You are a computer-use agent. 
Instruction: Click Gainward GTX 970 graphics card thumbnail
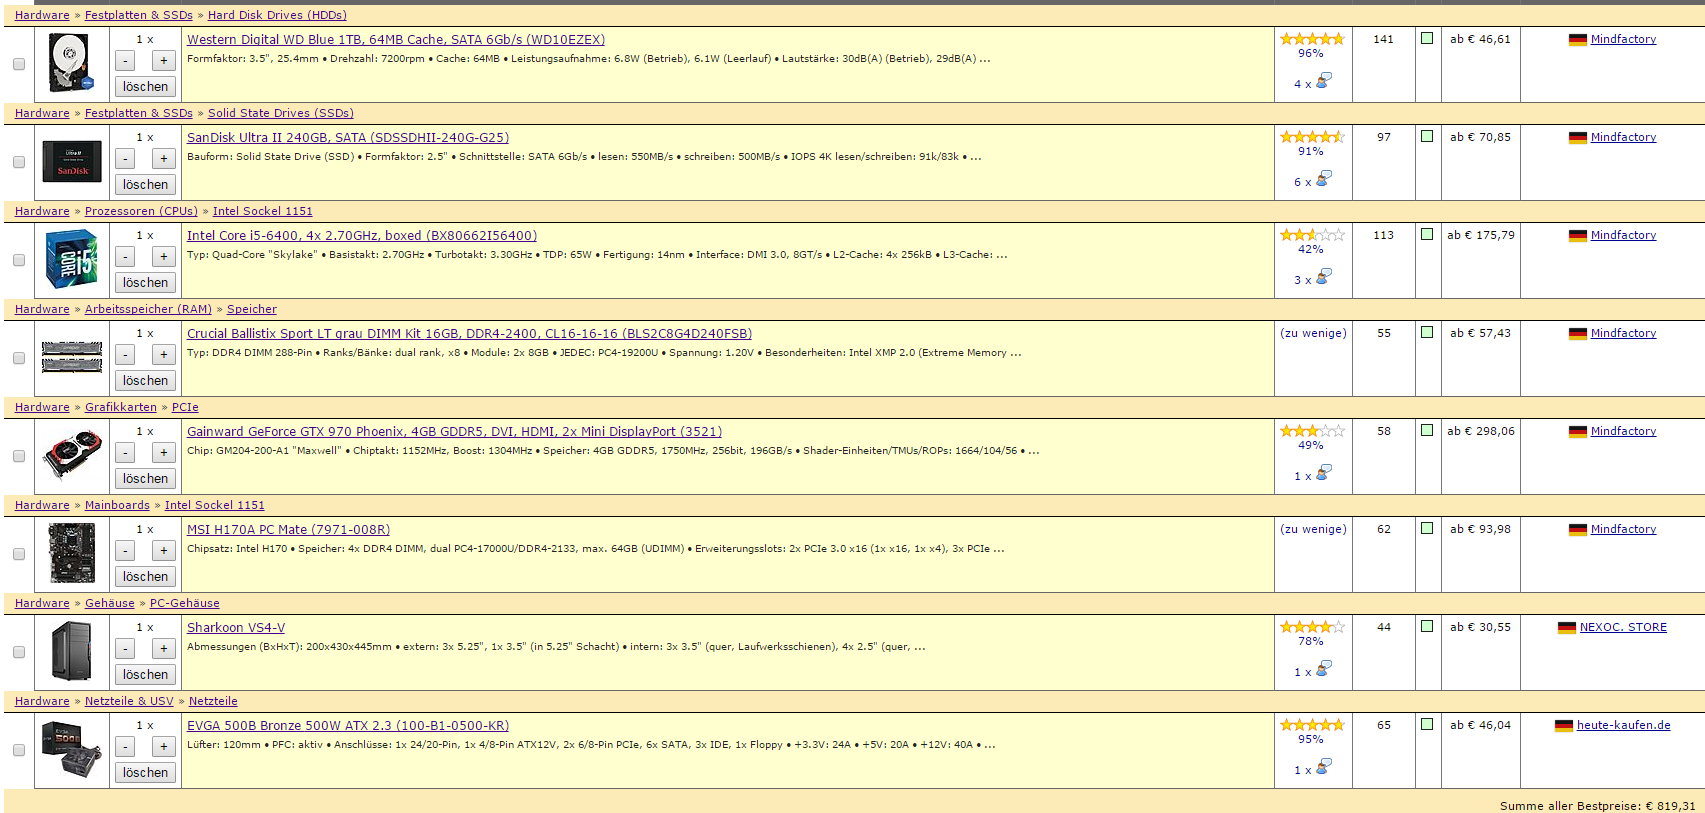pos(72,455)
